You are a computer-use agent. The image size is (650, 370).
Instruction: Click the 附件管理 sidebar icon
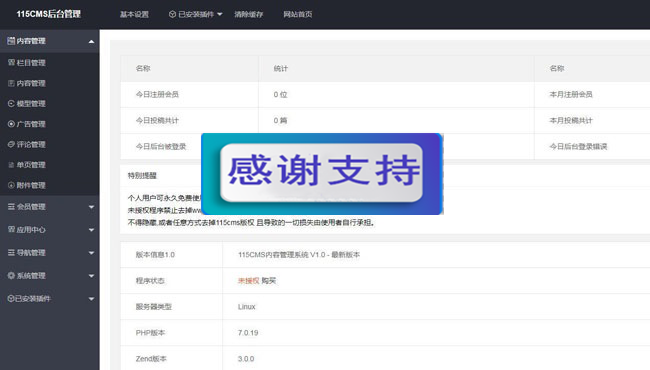(x=12, y=185)
